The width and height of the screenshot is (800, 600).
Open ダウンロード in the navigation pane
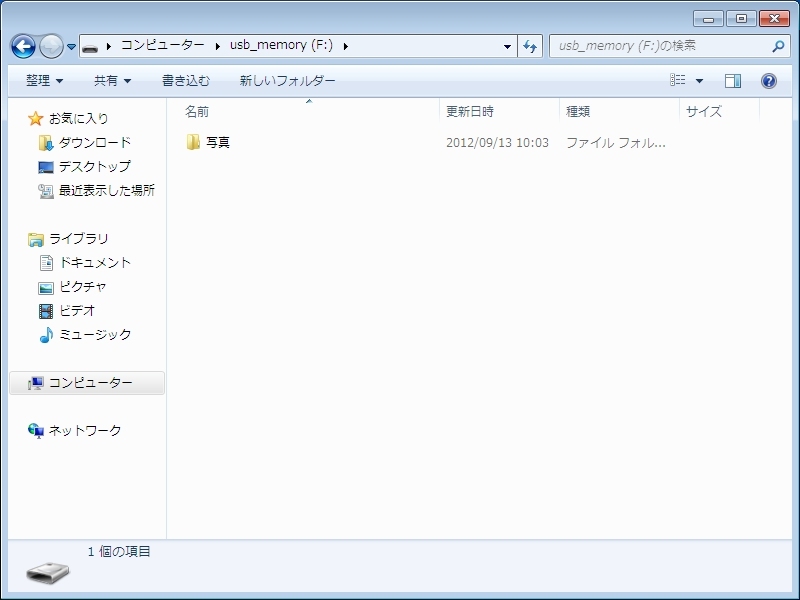pyautogui.click(x=95, y=142)
